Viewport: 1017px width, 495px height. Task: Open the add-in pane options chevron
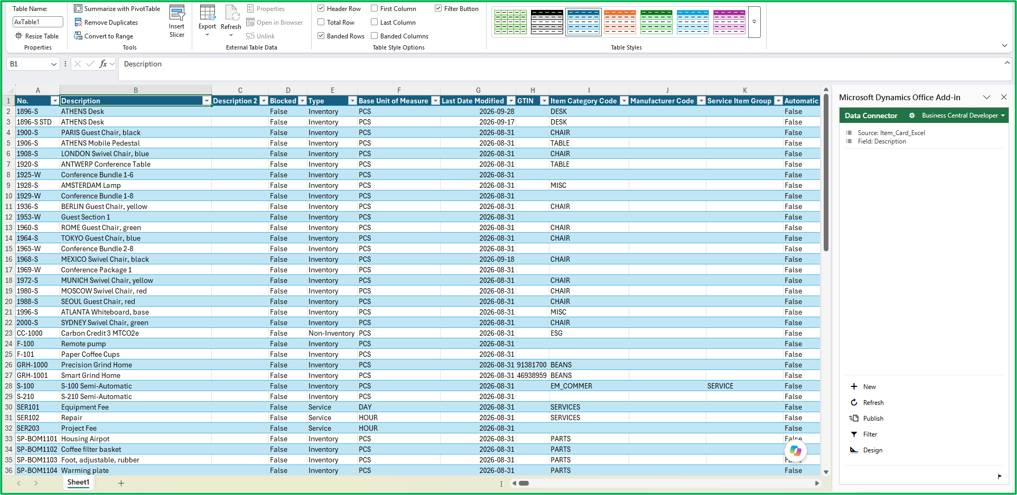click(x=987, y=97)
